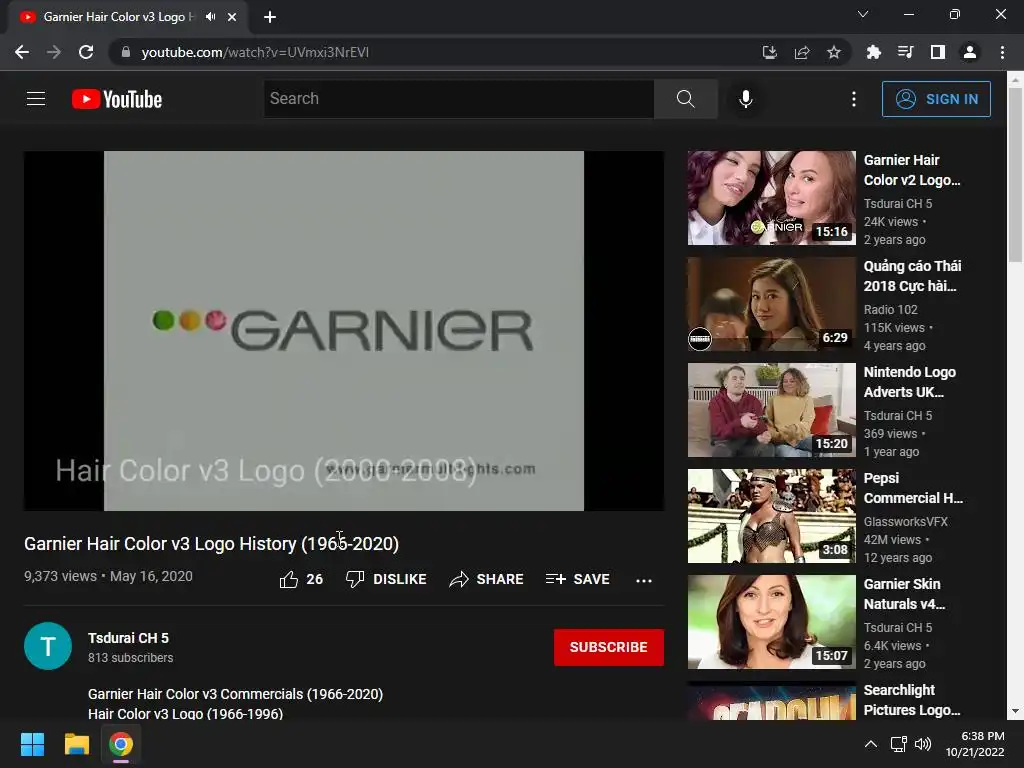Image resolution: width=1024 pixels, height=768 pixels.
Task: Open Nintendo Logo Adverts UK thumbnail
Action: coord(771,409)
